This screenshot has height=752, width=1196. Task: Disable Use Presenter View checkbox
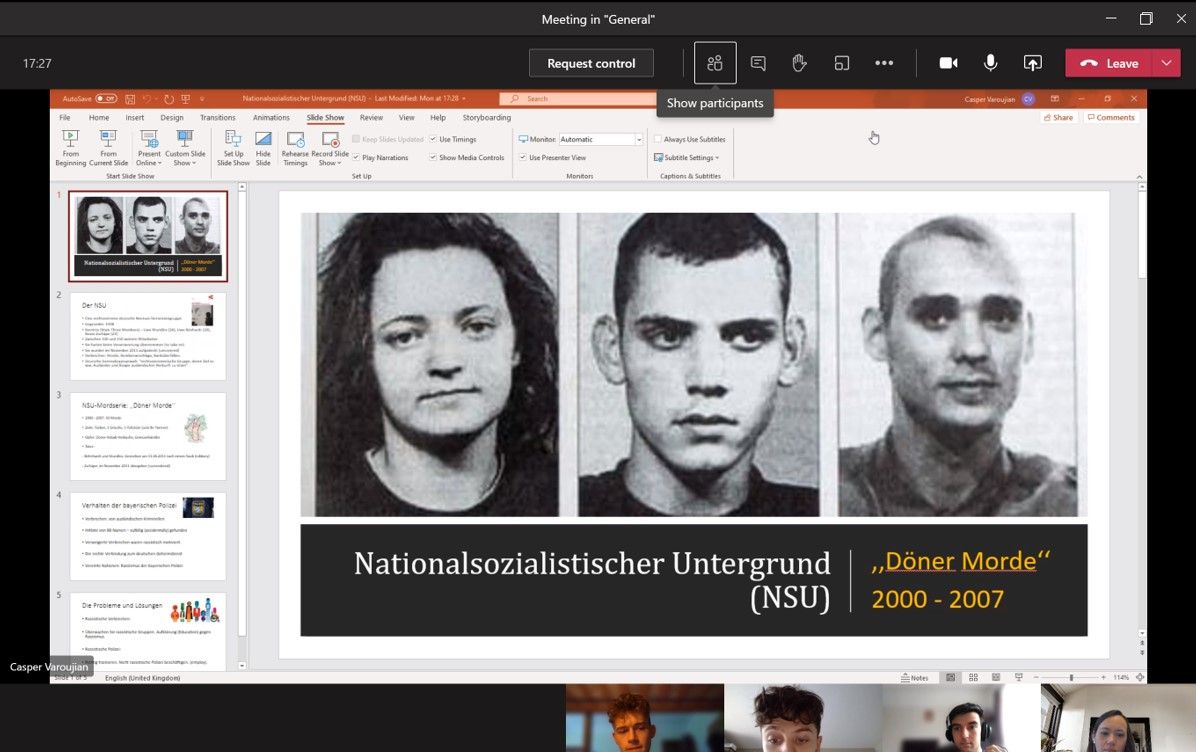coord(523,157)
